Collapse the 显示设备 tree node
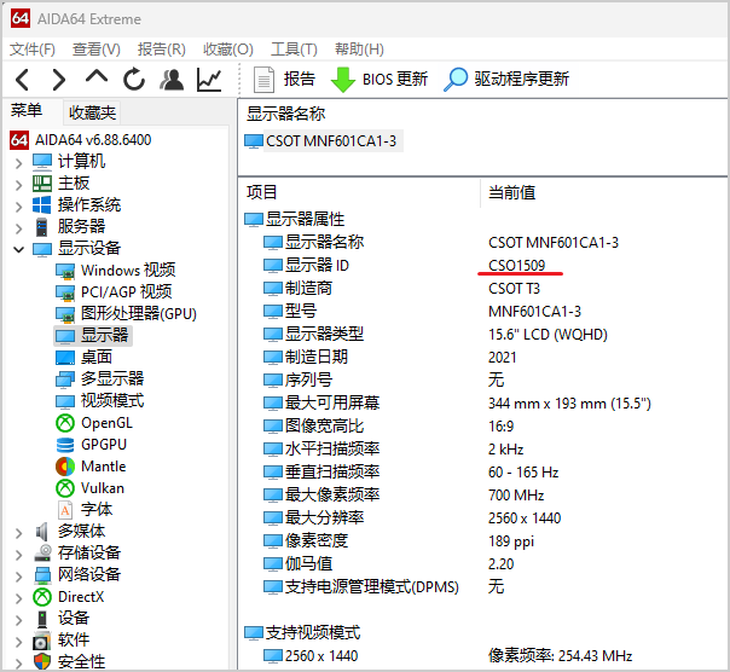 19,250
